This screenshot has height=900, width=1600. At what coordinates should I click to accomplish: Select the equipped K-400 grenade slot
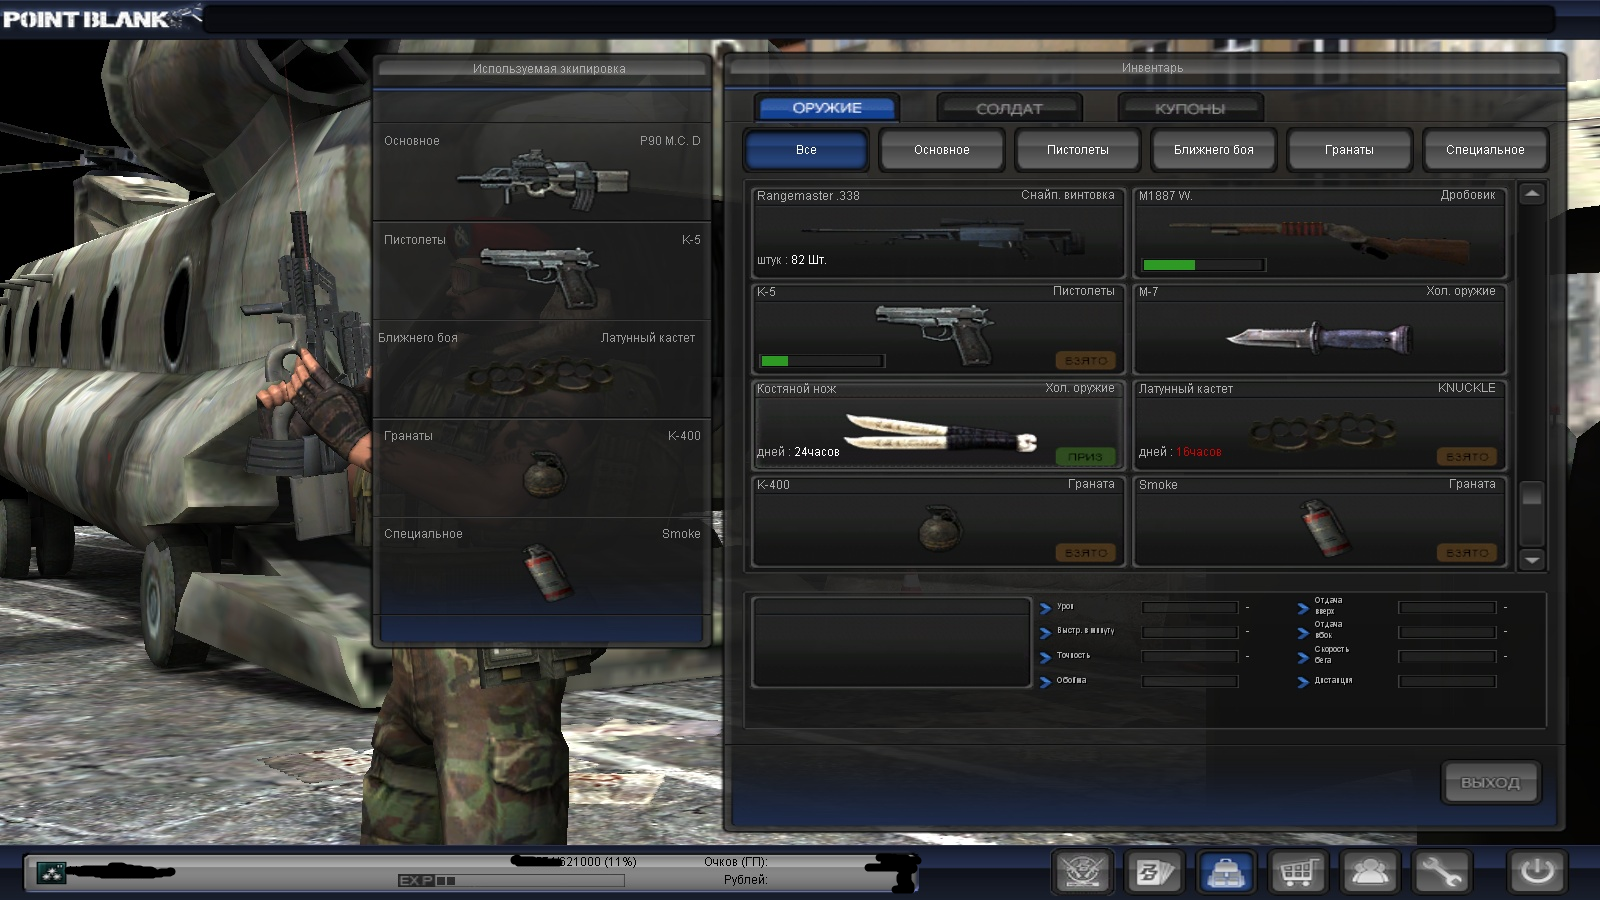[542, 467]
